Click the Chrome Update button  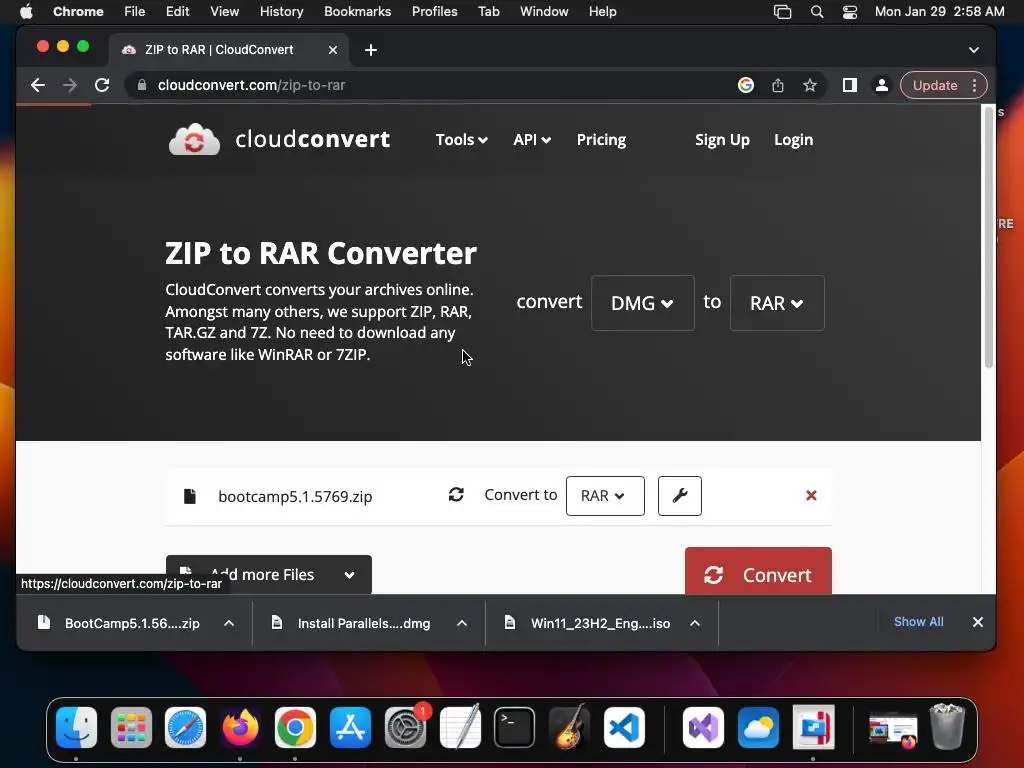point(935,86)
